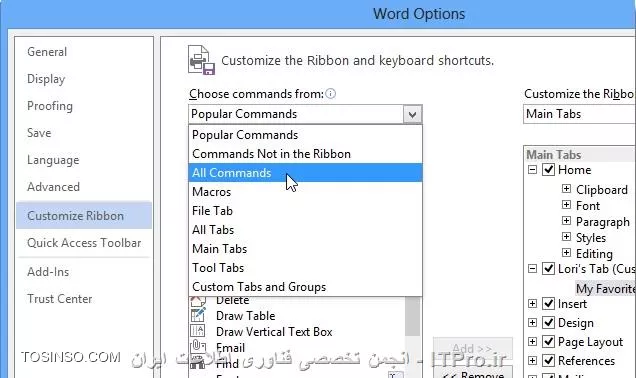This screenshot has height=378, width=636.
Task: Open Quick Access Toolbar options
Action: tap(84, 243)
